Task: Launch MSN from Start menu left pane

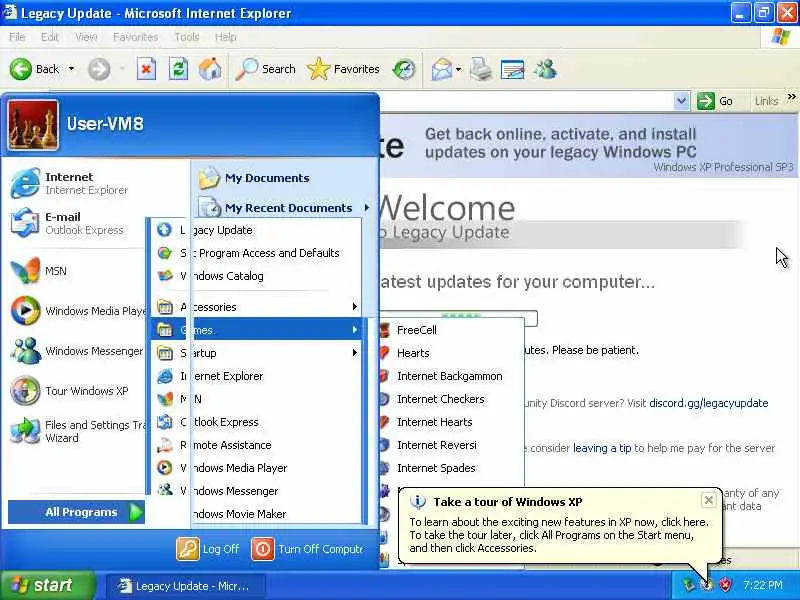Action: (75, 271)
